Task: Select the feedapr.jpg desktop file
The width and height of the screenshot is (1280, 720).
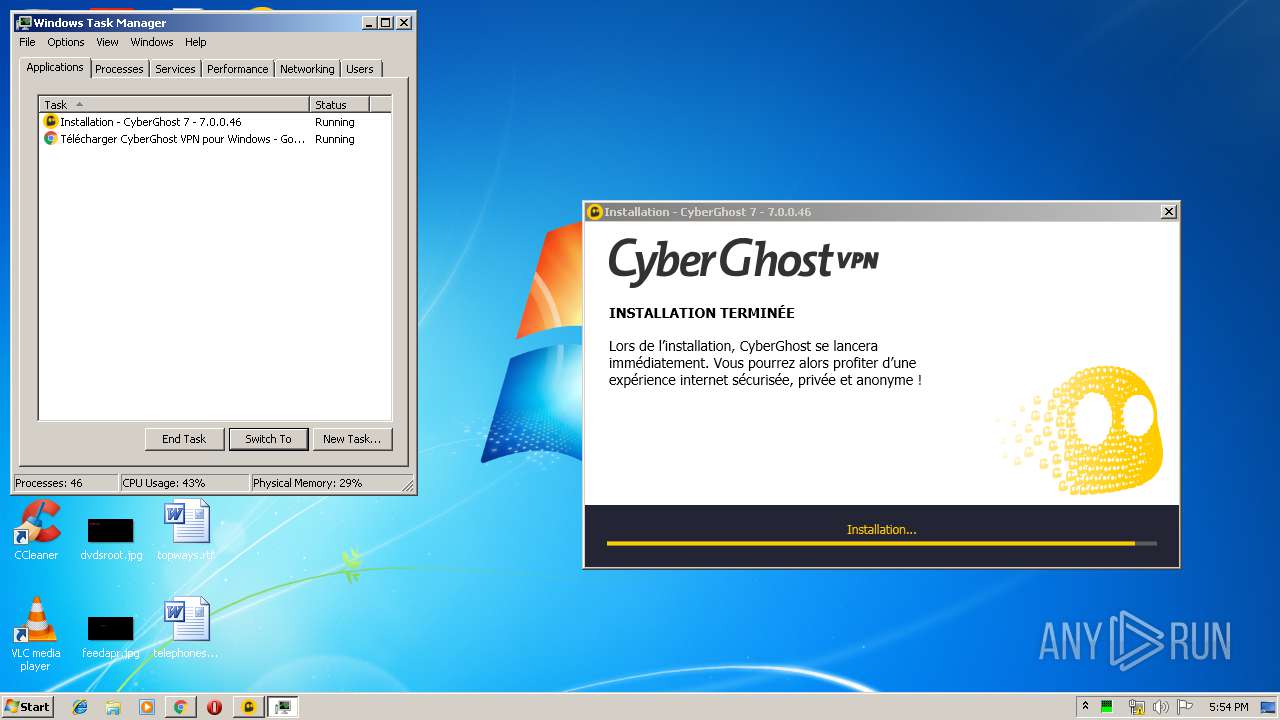Action: [x=111, y=636]
